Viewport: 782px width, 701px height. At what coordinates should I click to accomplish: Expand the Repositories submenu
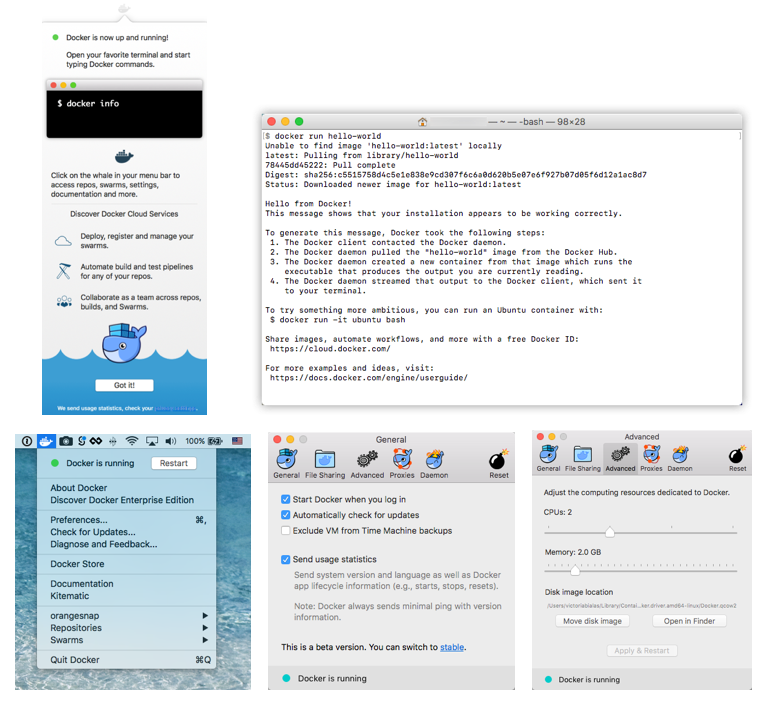click(127, 628)
